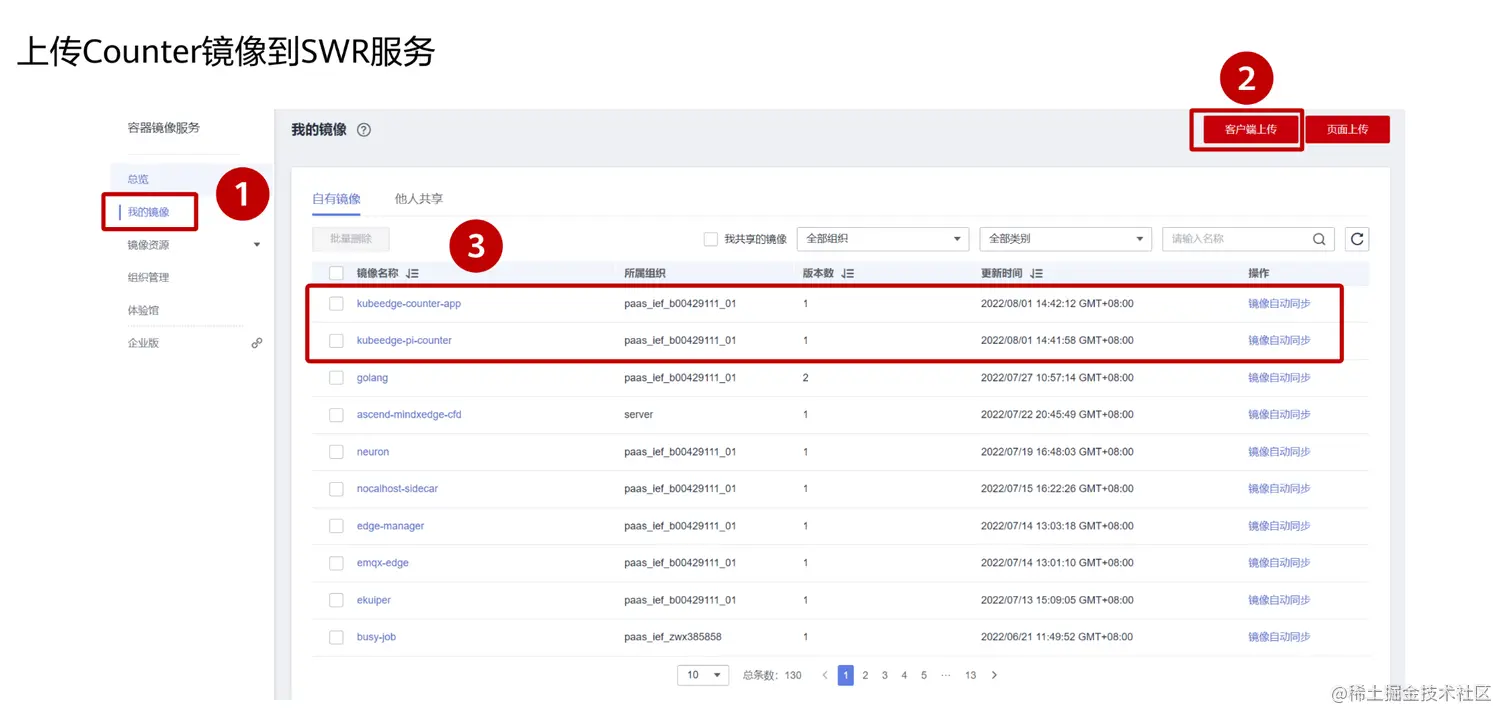Go to page 13
Viewport: 1512px width, 724px height.
[970, 676]
